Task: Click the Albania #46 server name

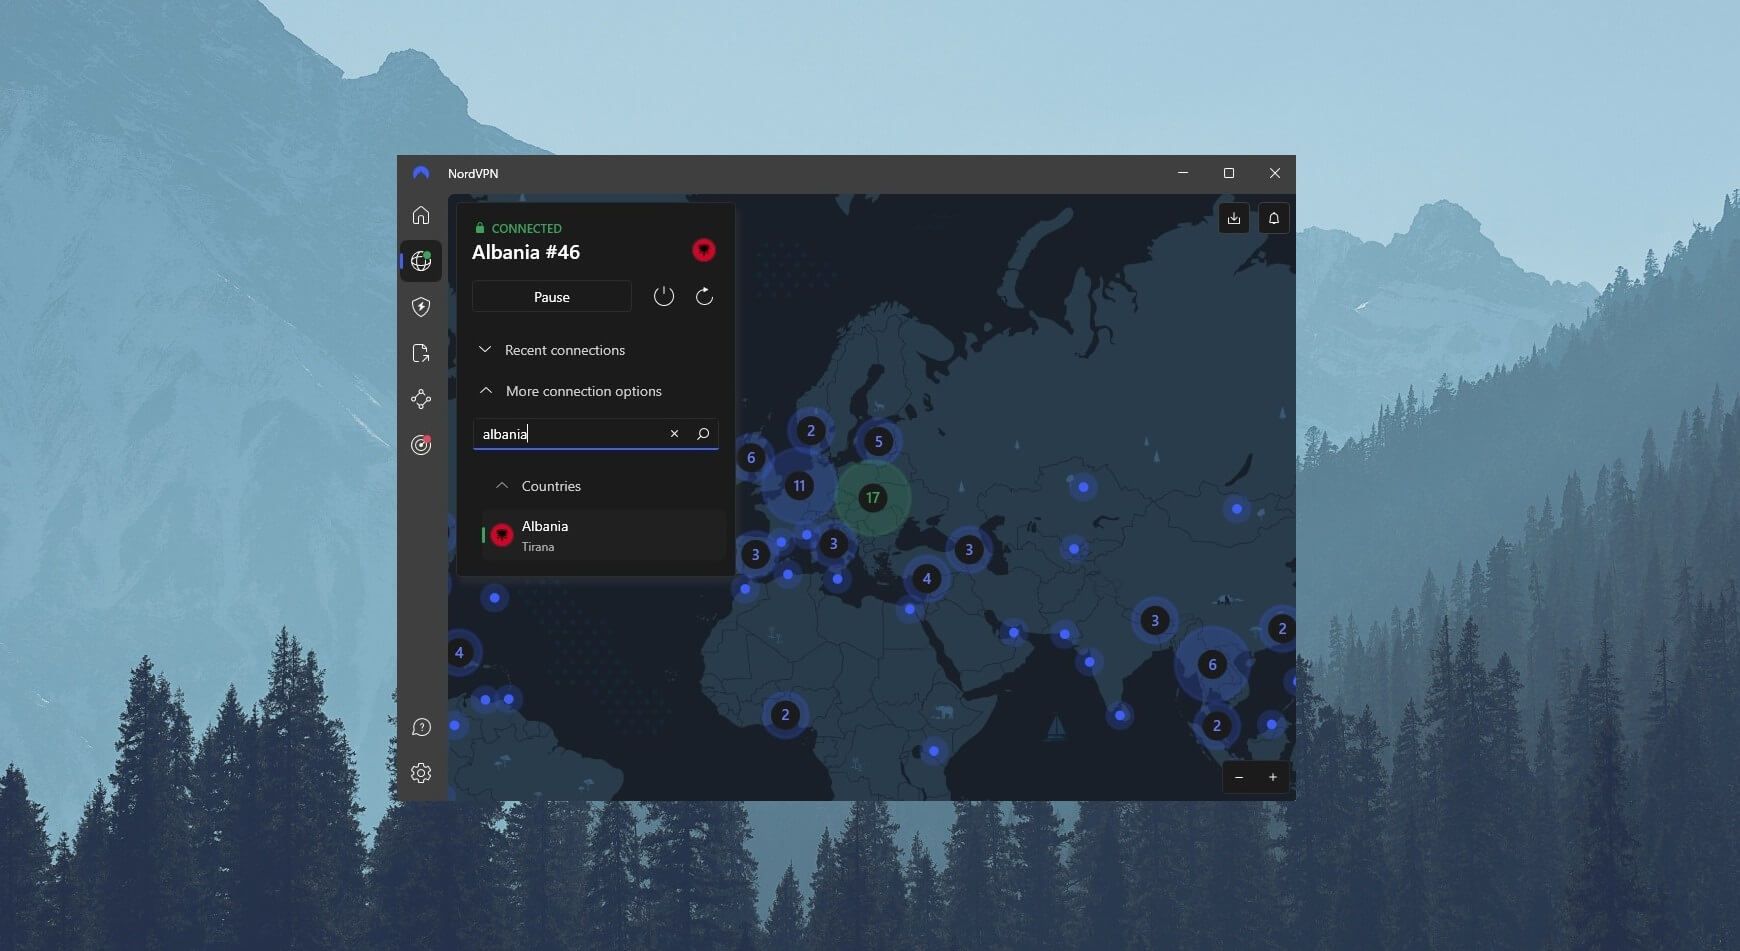Action: (x=526, y=252)
